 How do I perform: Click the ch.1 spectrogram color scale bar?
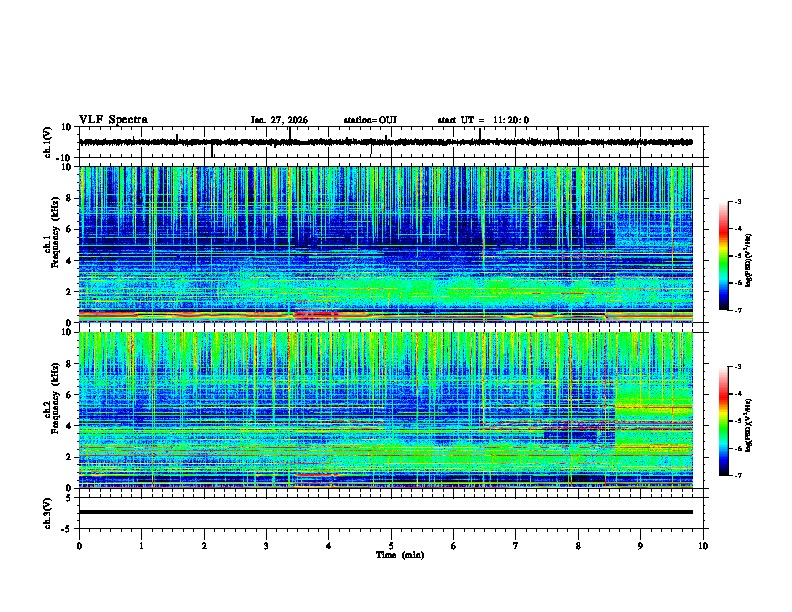click(x=723, y=256)
